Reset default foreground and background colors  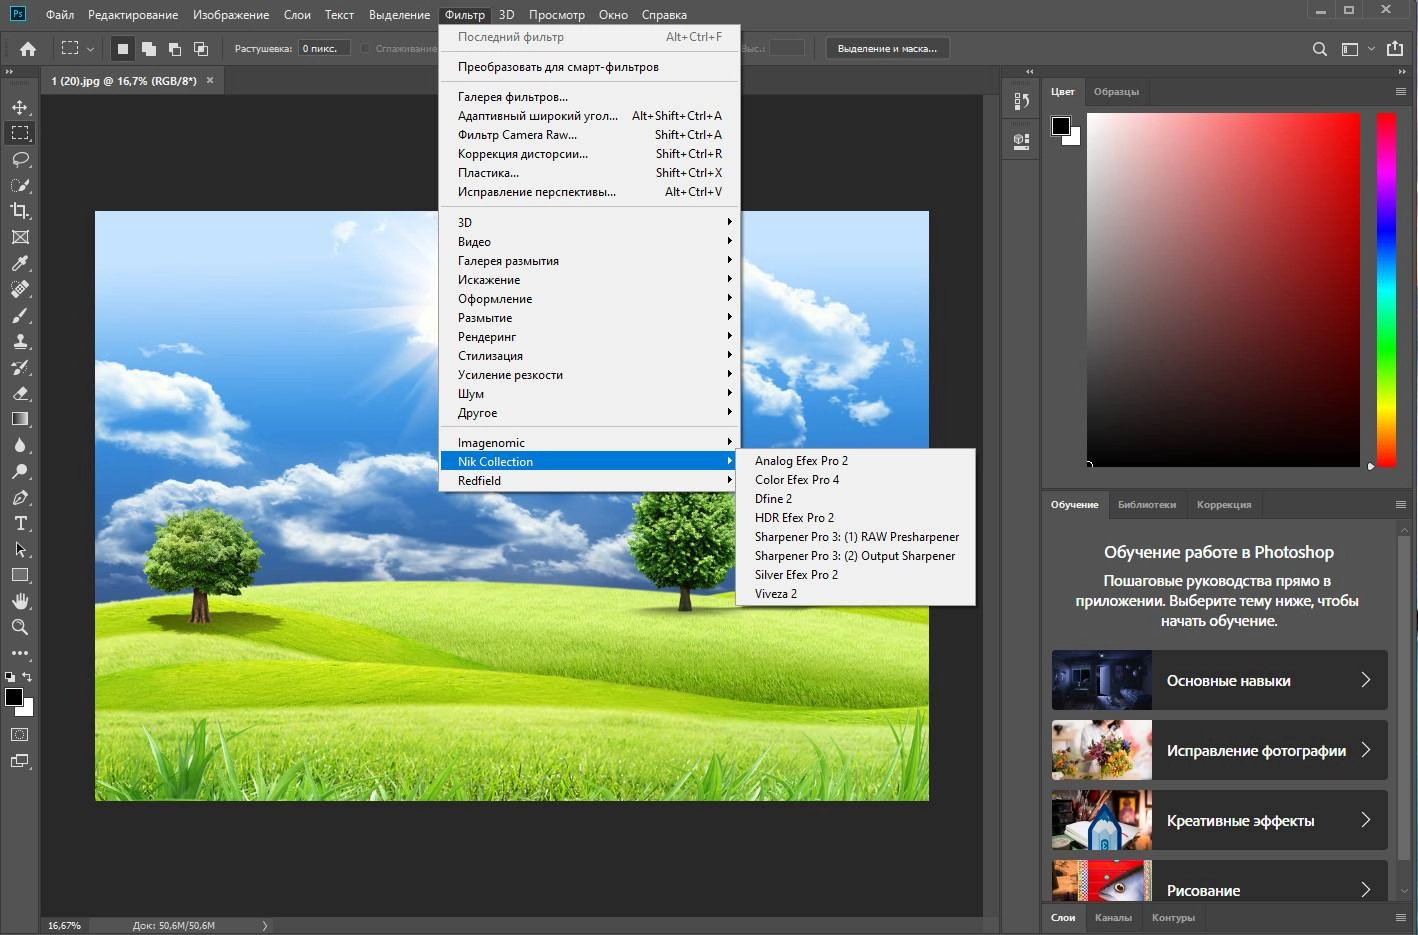10,677
